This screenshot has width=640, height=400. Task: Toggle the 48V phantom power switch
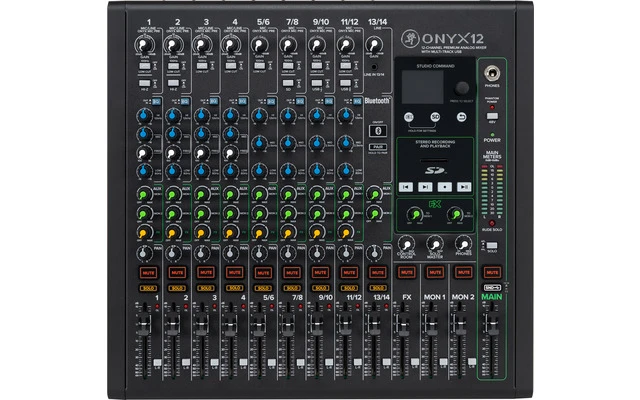click(492, 116)
